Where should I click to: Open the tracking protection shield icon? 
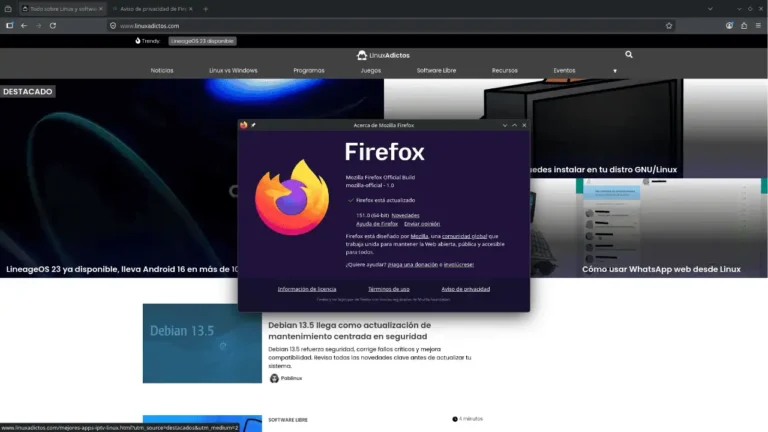113,25
